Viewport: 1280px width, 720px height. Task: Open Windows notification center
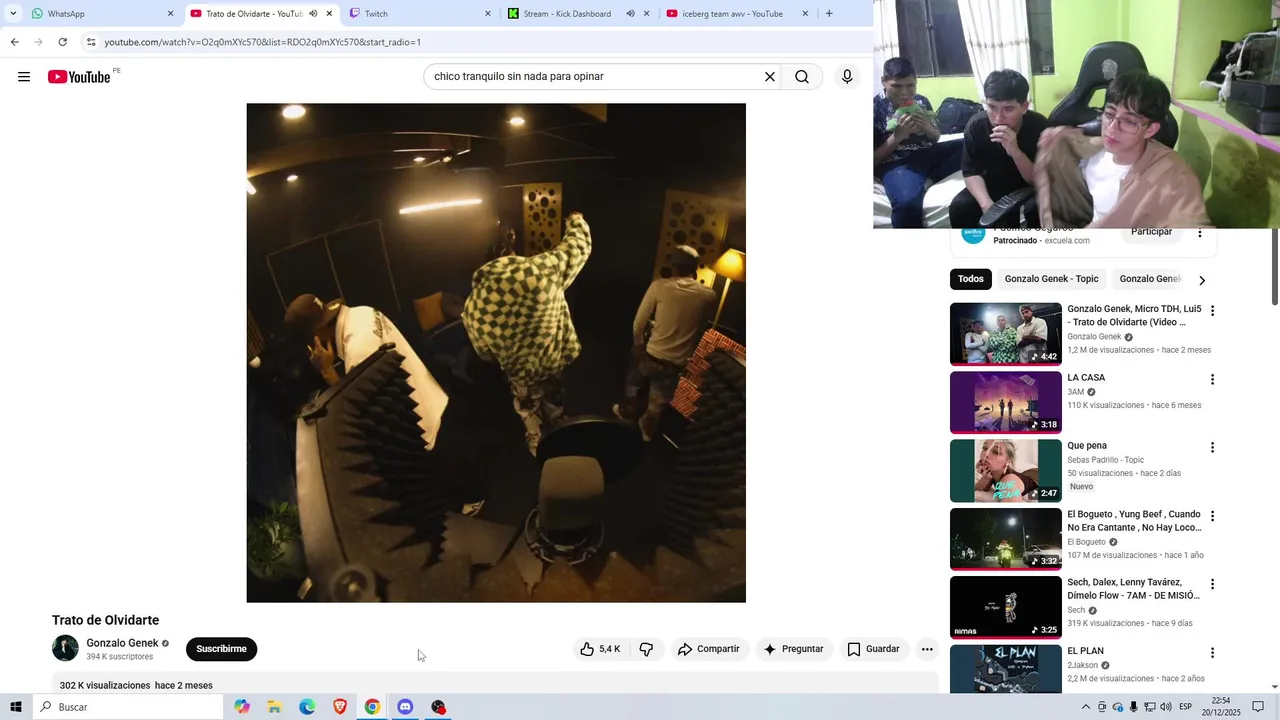[1258, 707]
